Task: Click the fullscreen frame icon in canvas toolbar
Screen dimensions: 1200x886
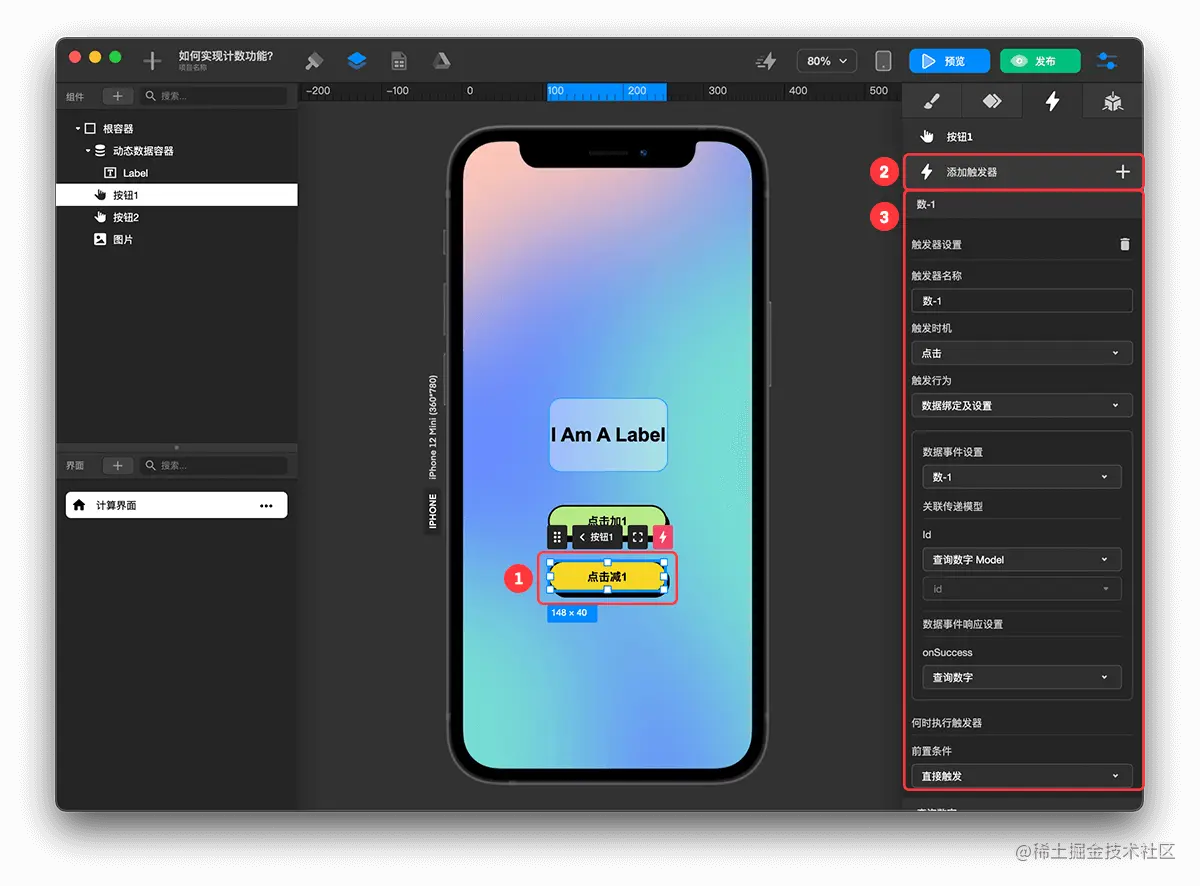Action: [637, 537]
